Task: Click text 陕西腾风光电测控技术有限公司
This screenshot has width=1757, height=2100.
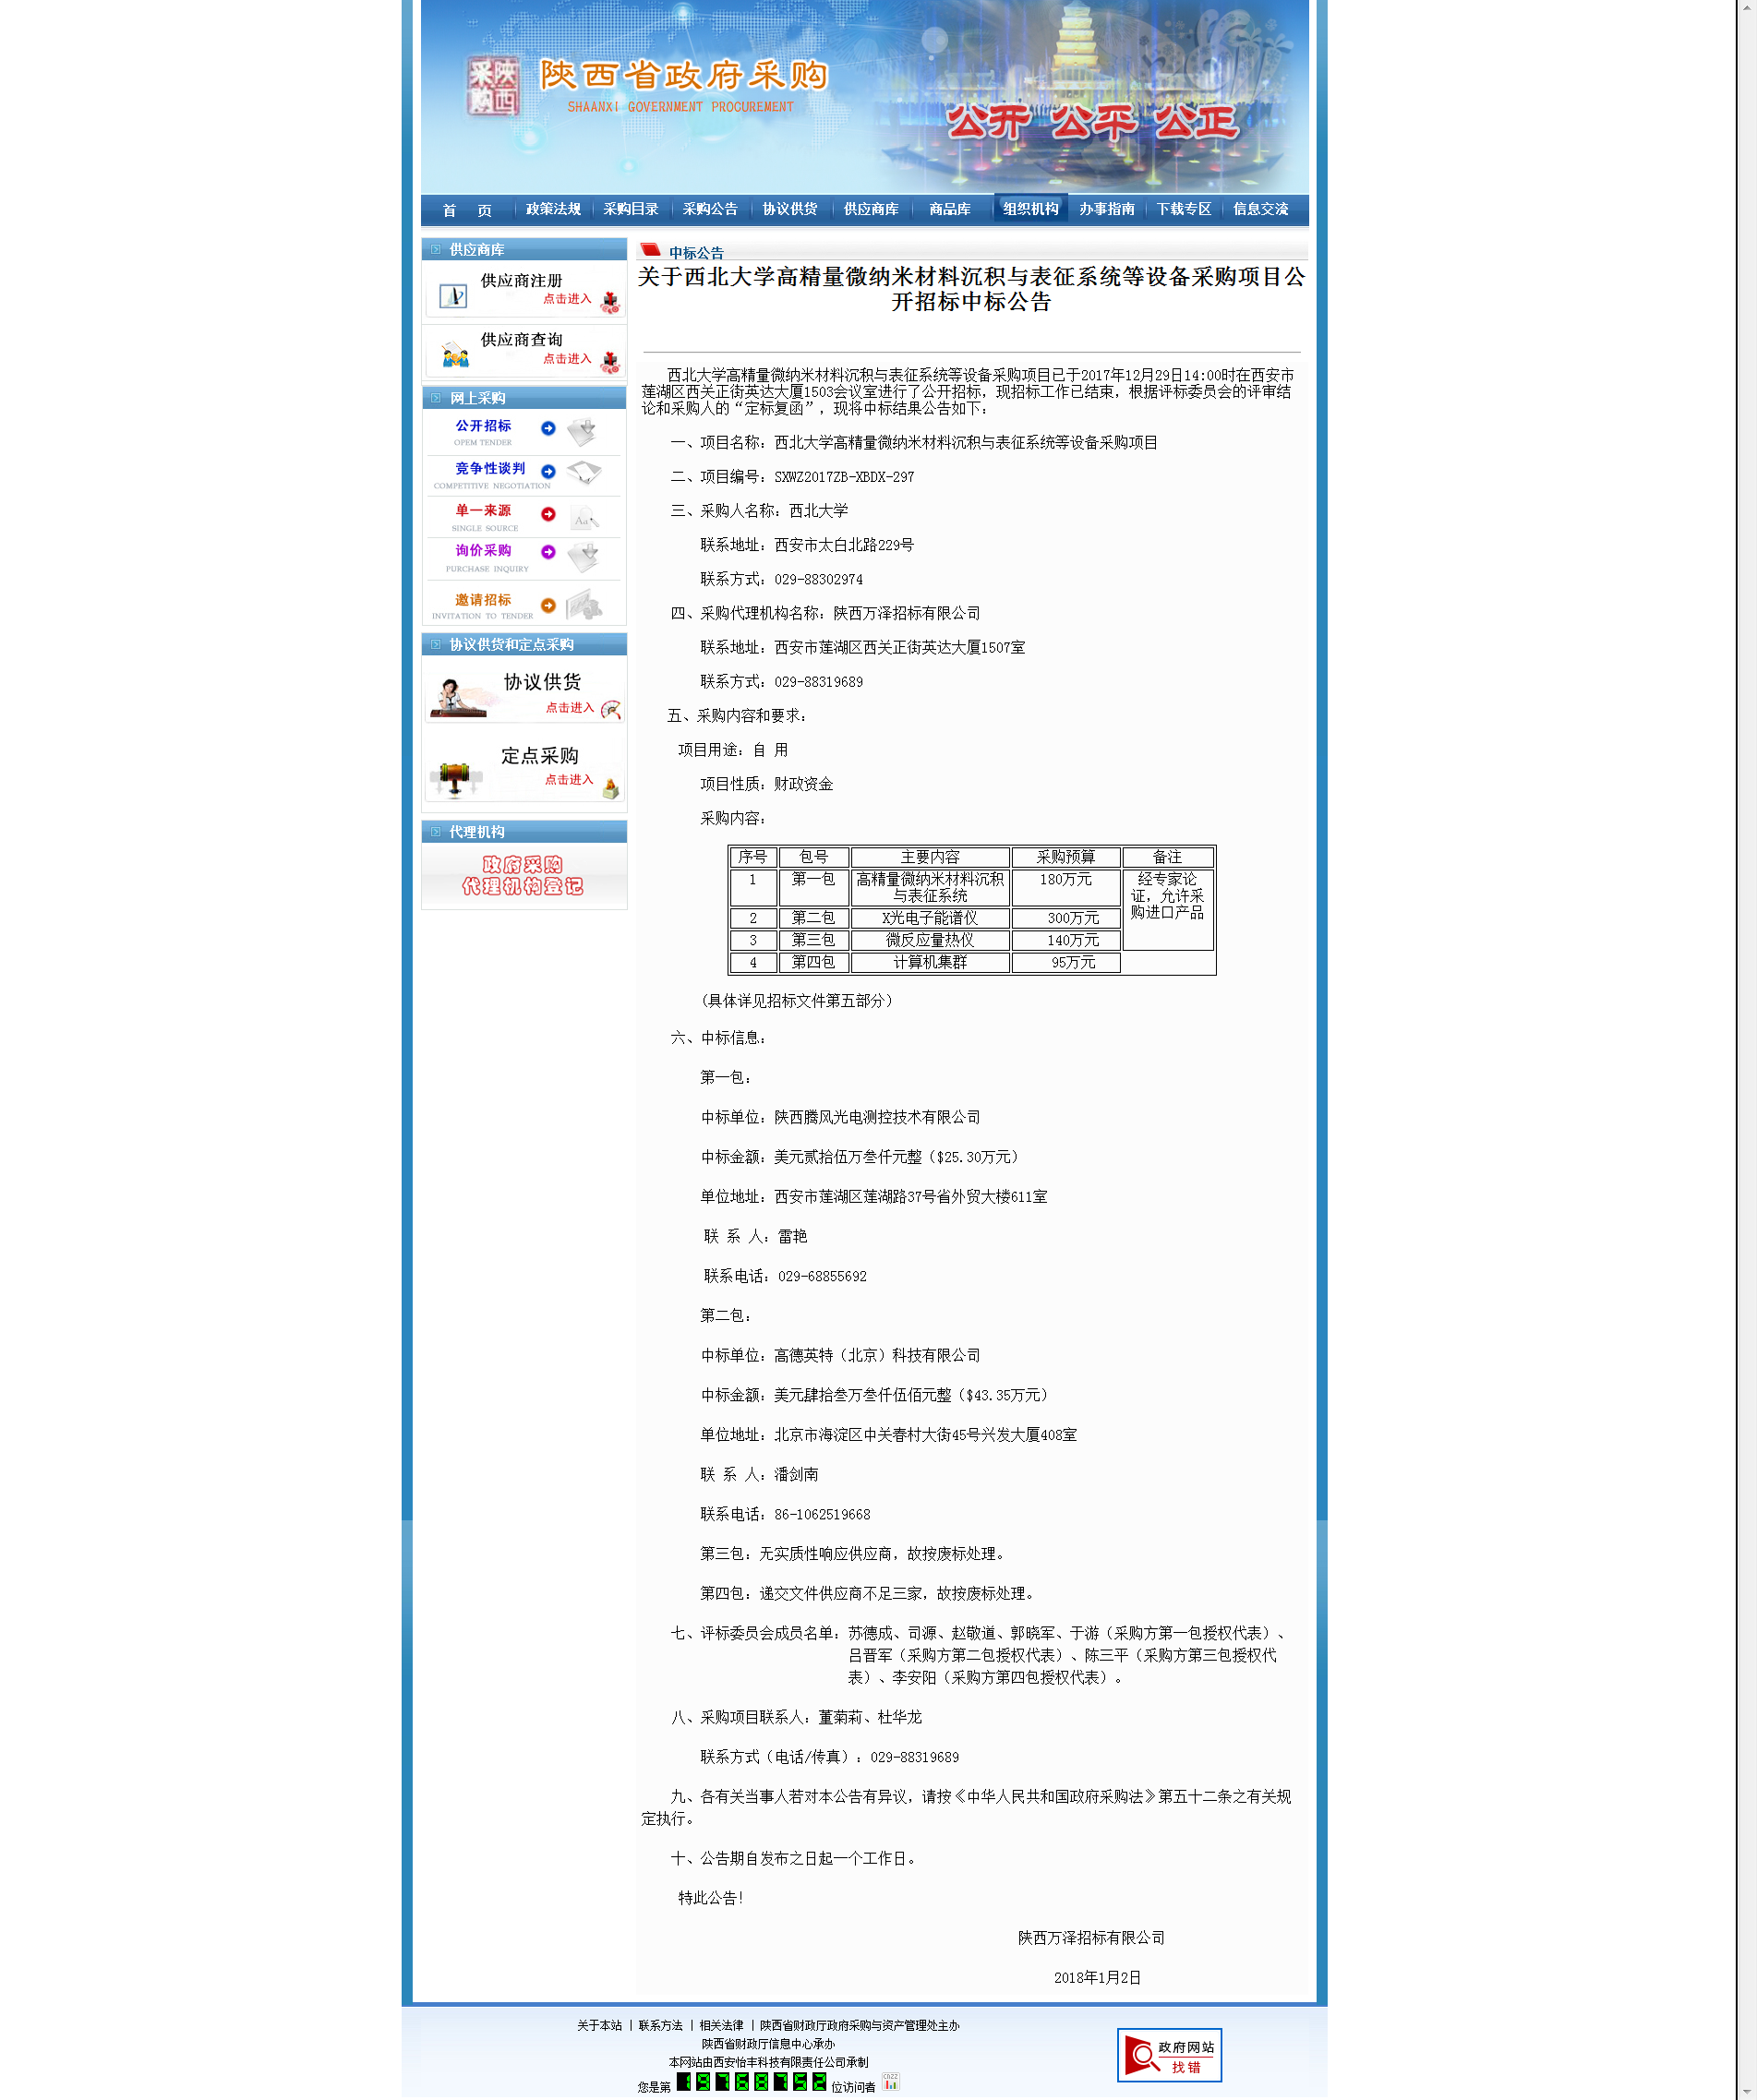Action: (x=877, y=1118)
